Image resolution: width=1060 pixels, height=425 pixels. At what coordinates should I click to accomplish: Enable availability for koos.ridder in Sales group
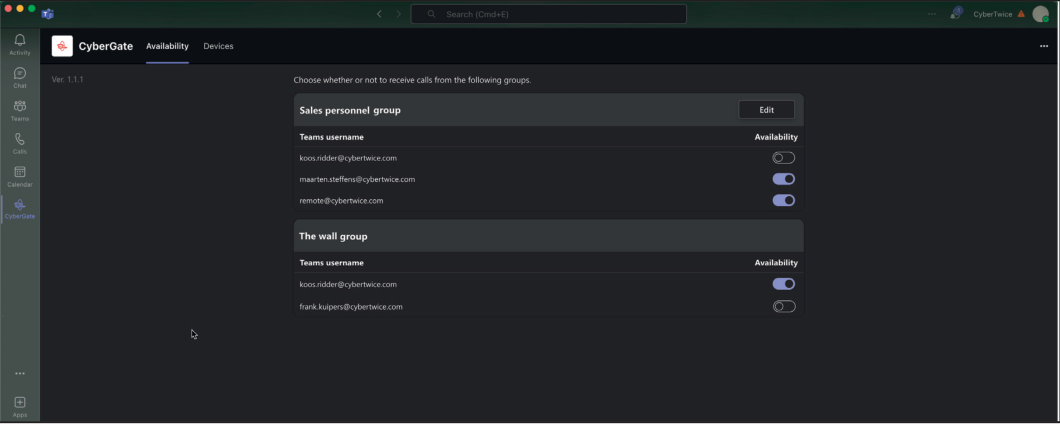[783, 158]
